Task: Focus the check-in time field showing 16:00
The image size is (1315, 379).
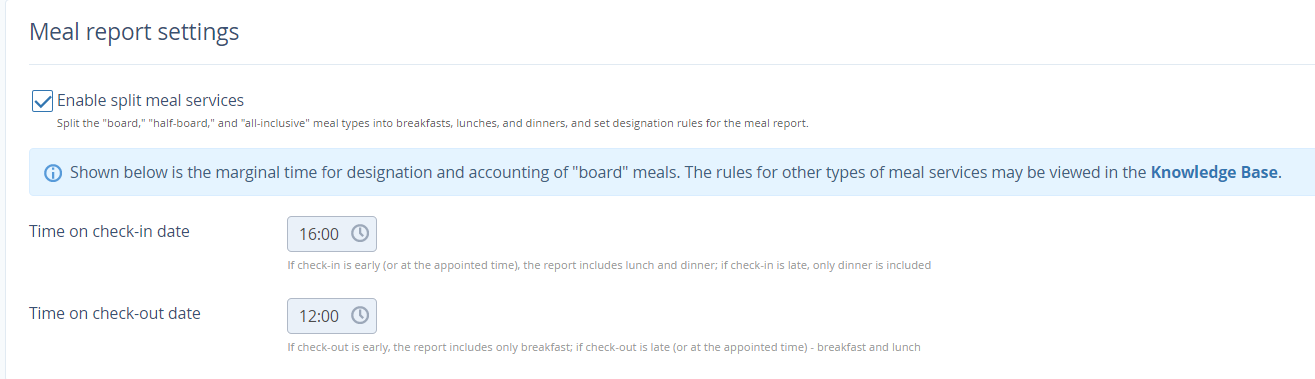Action: 332,234
